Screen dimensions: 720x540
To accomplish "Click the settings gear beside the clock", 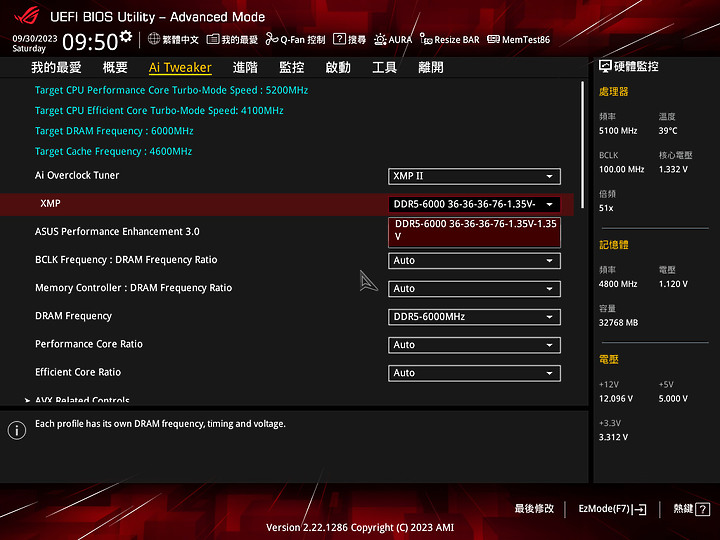I will pos(125,36).
